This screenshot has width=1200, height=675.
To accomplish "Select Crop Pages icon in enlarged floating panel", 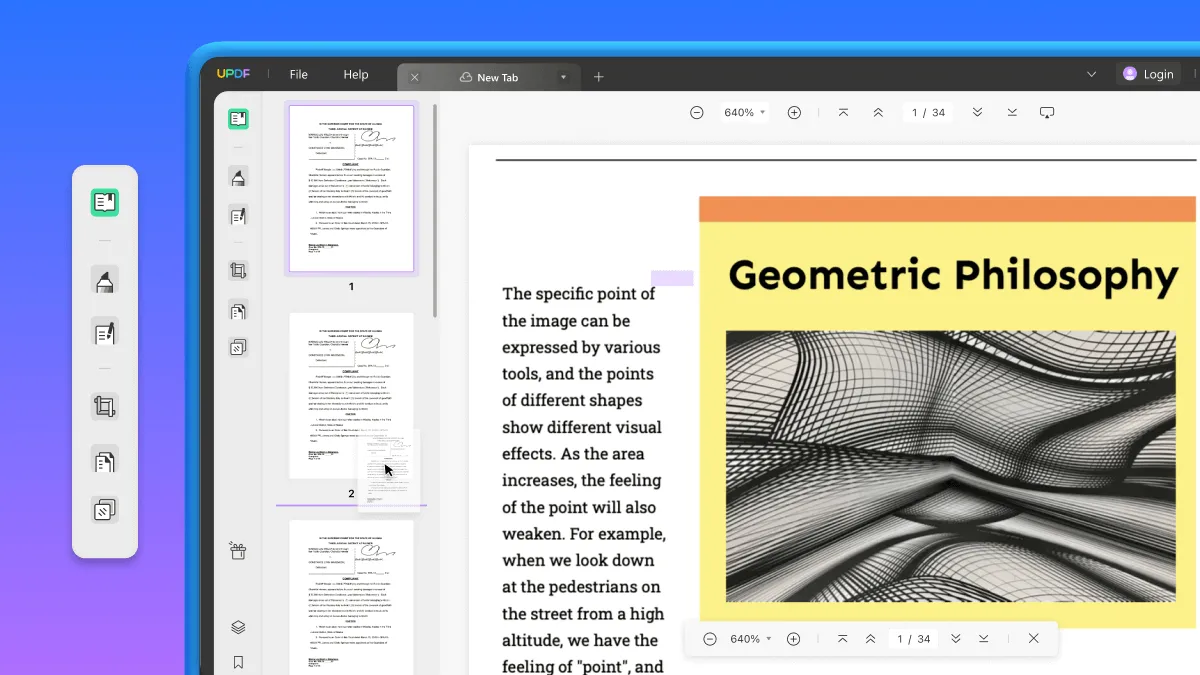I will [x=105, y=407].
